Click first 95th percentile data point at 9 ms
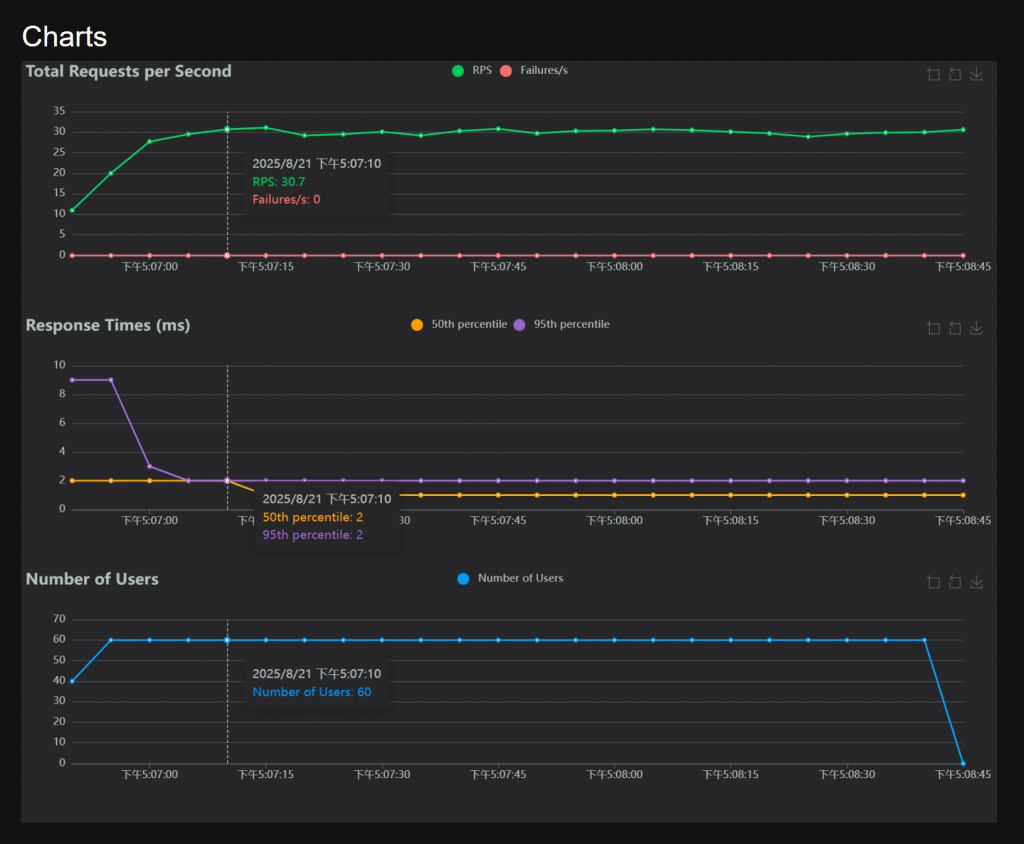This screenshot has width=1024, height=844. pyautogui.click(x=72, y=380)
